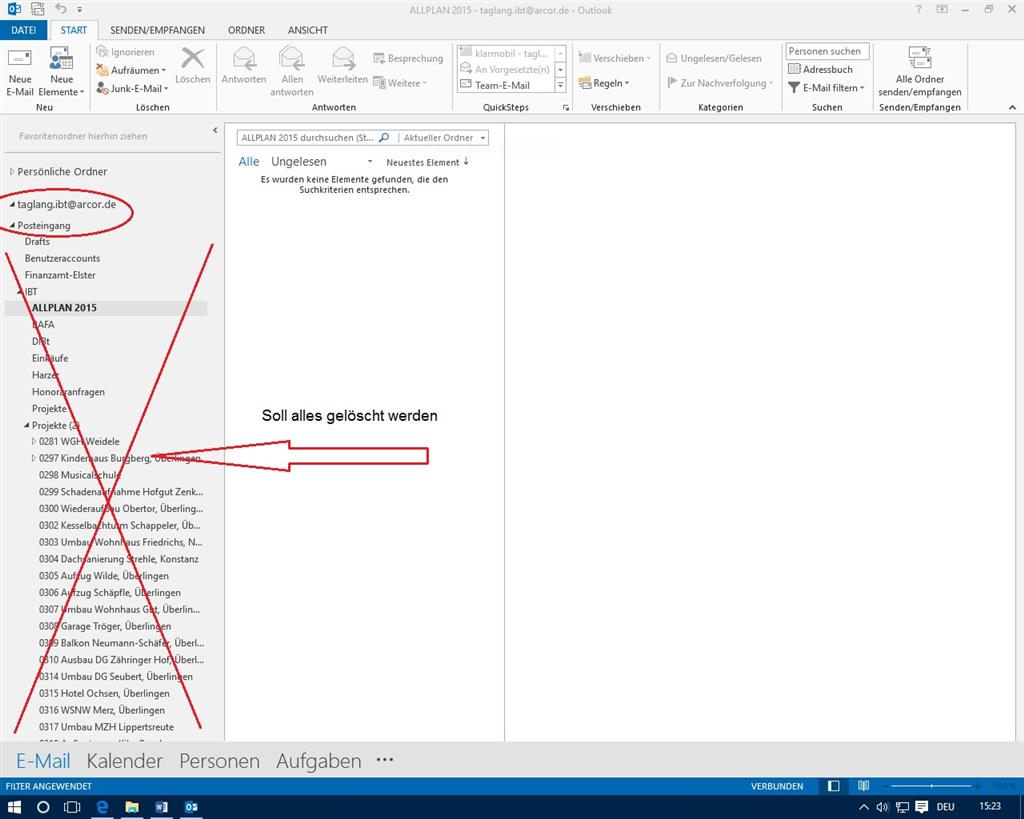Show Alle messages filter
This screenshot has height=819, width=1024.
[x=249, y=161]
